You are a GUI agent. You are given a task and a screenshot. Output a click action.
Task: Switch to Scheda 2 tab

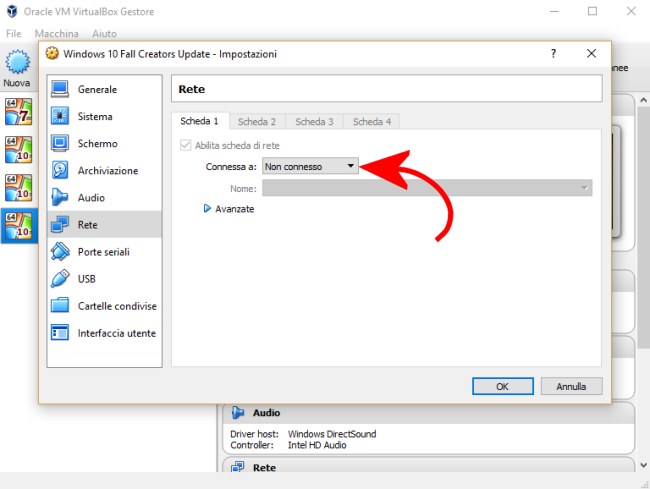tap(257, 121)
